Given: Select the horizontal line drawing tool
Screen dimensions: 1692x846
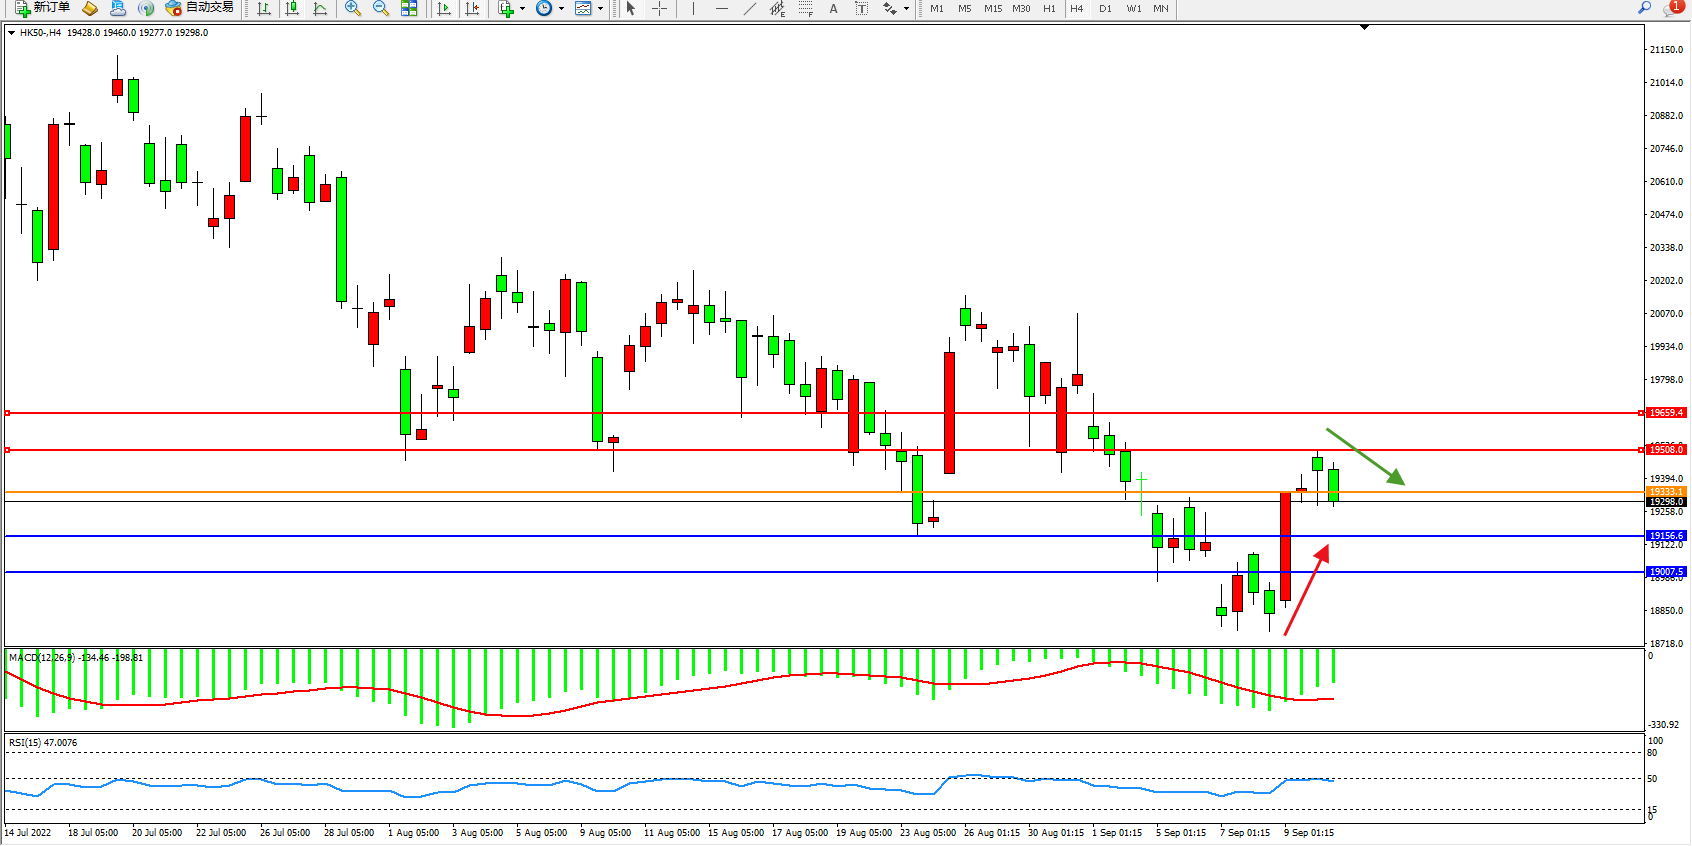Looking at the screenshot, I should 721,8.
